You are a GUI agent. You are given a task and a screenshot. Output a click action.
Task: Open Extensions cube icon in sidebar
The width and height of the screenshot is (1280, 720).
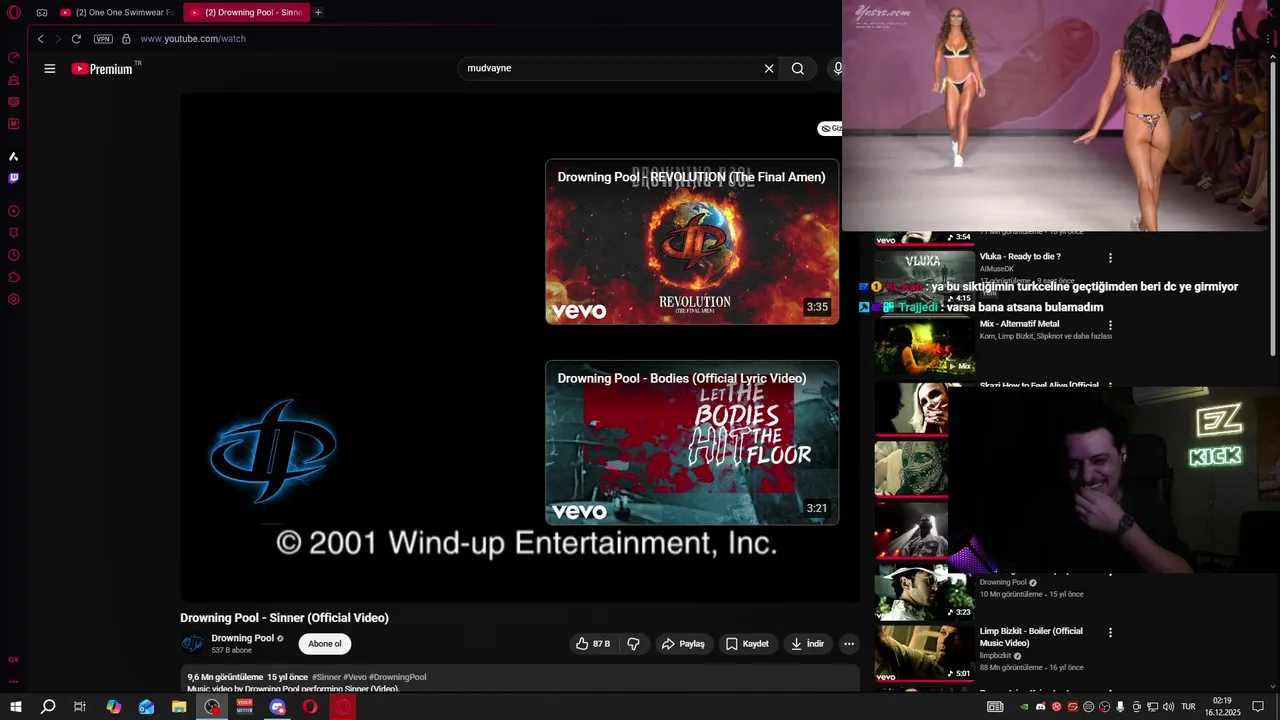click(x=13, y=277)
